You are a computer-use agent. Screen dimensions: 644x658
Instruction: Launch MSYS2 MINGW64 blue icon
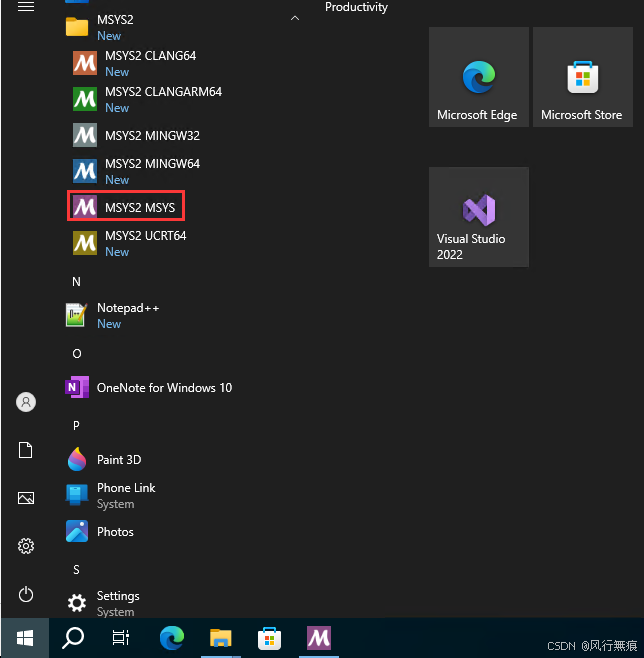coord(85,171)
